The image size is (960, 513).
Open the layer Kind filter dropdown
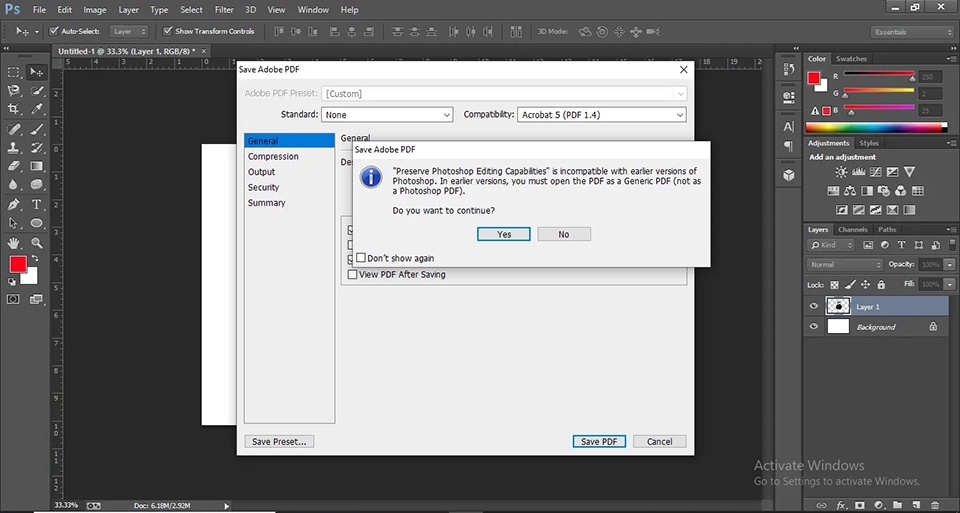tap(831, 245)
